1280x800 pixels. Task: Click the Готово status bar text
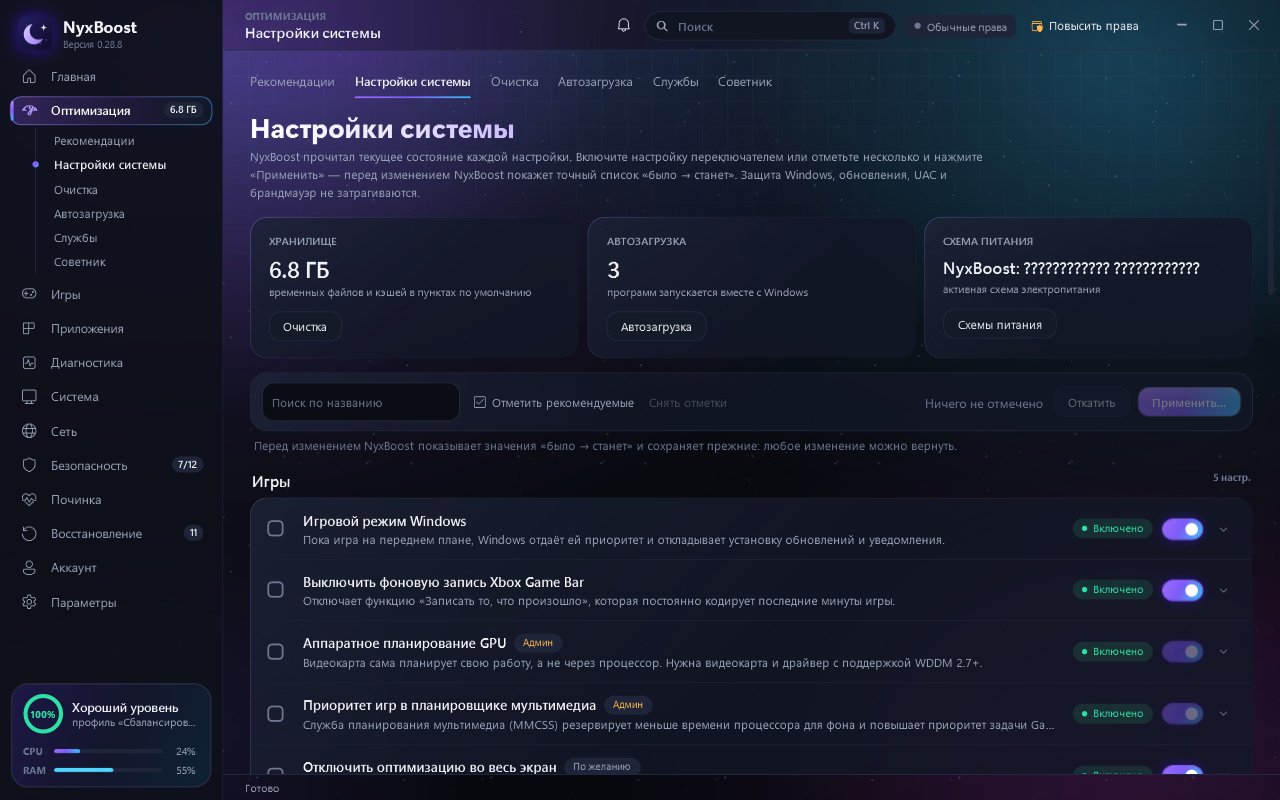262,788
